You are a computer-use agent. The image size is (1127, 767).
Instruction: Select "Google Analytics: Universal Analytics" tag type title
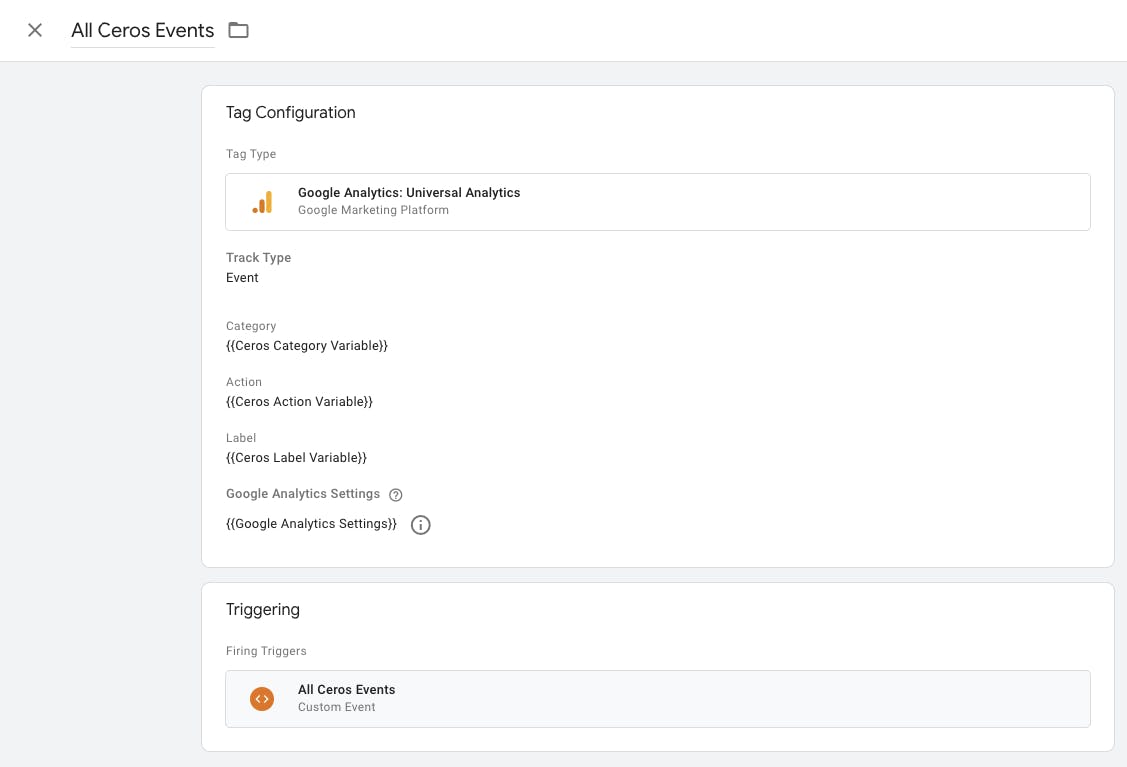coord(409,192)
